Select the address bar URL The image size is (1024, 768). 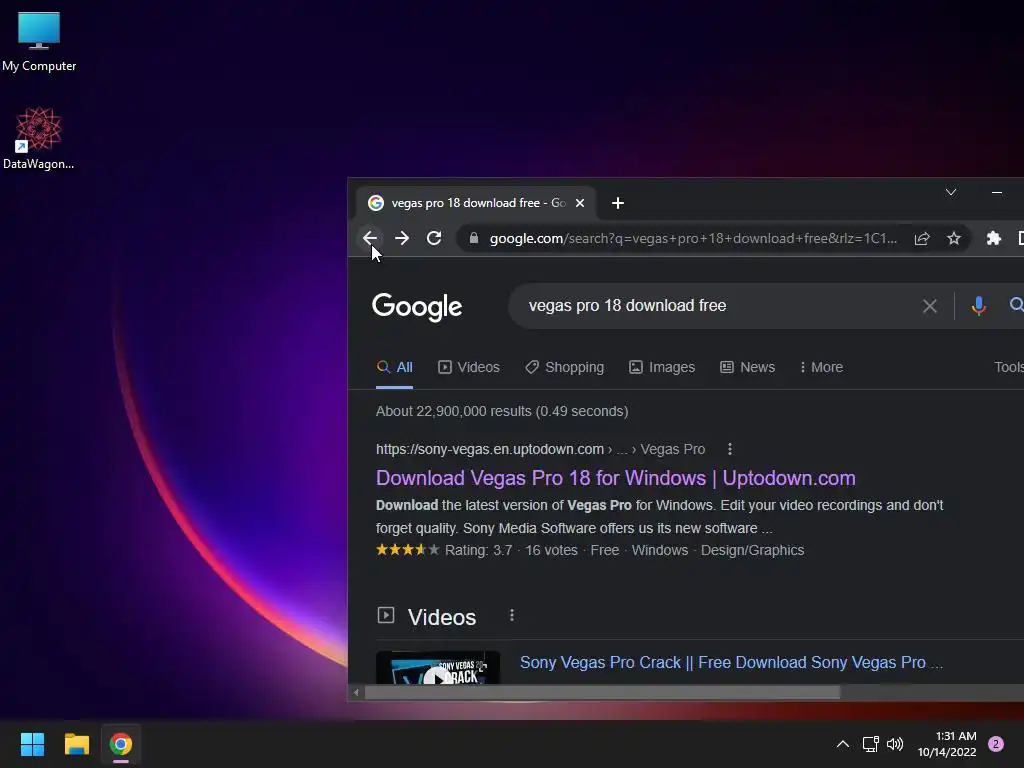coord(693,238)
